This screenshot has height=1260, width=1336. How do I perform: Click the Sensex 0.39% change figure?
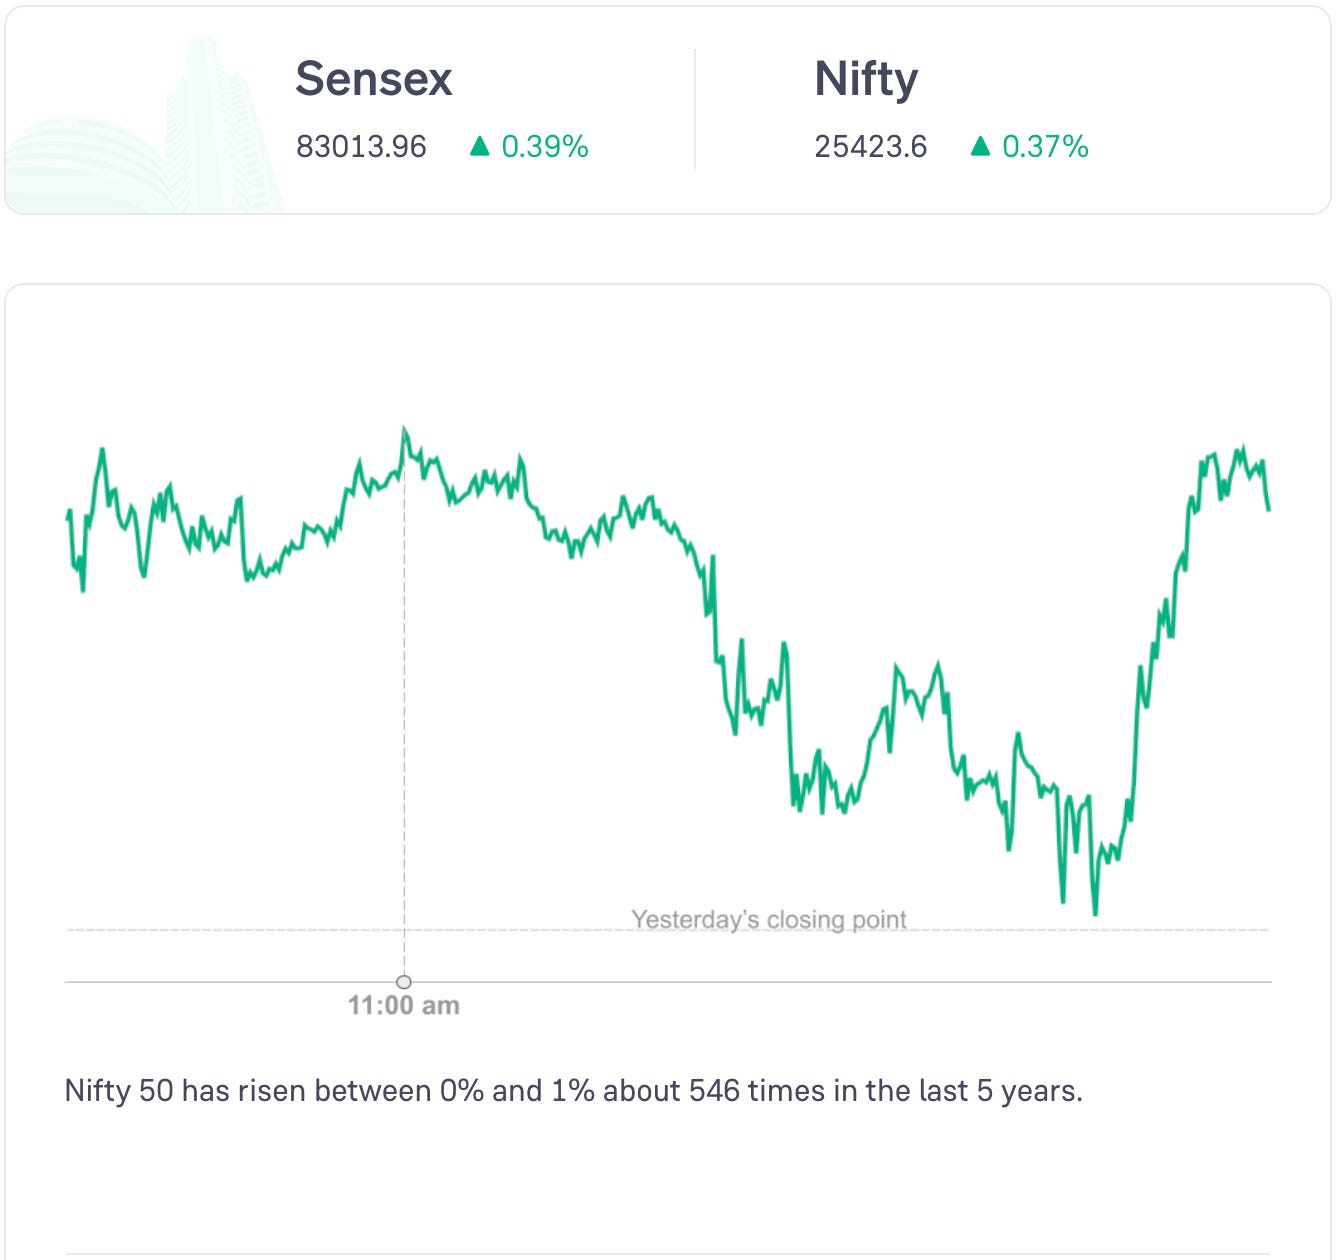click(545, 147)
